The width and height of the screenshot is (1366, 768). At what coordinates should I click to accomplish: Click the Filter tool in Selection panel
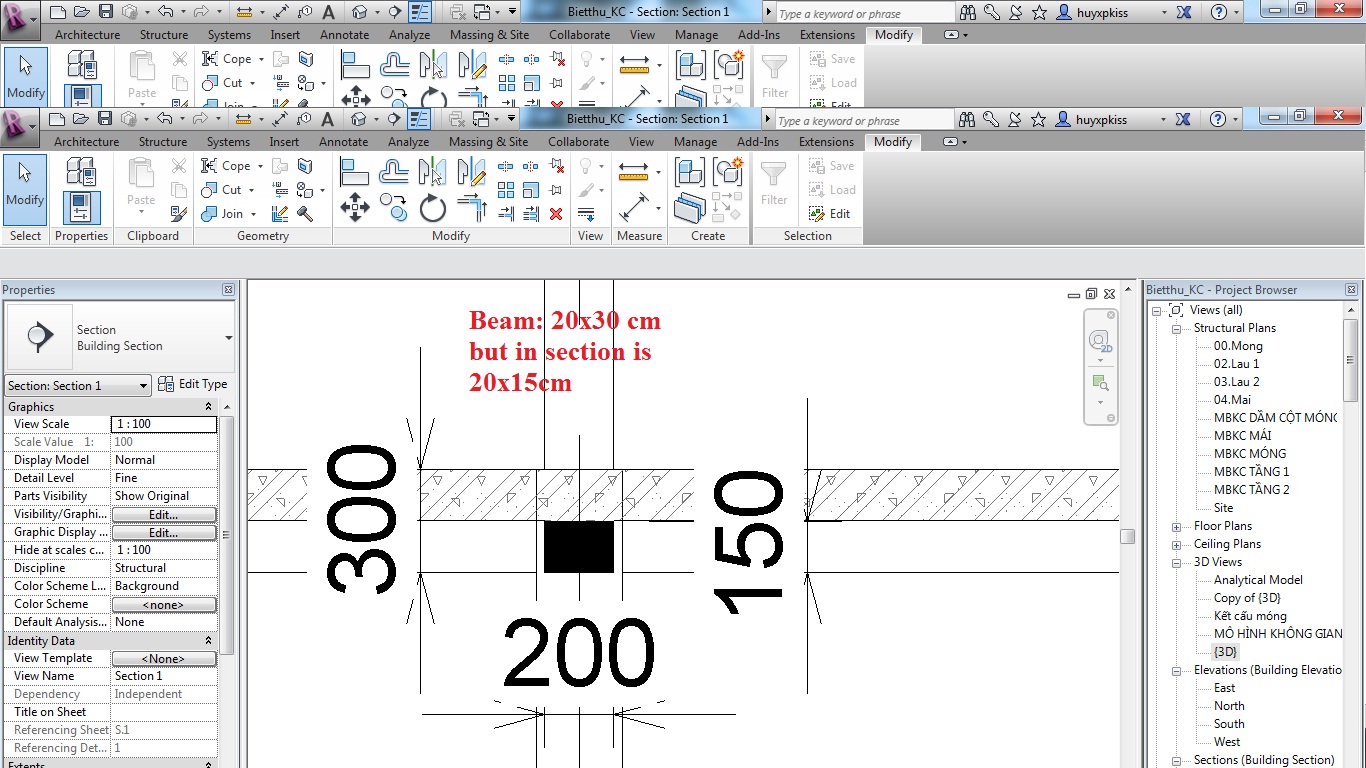coord(775,182)
